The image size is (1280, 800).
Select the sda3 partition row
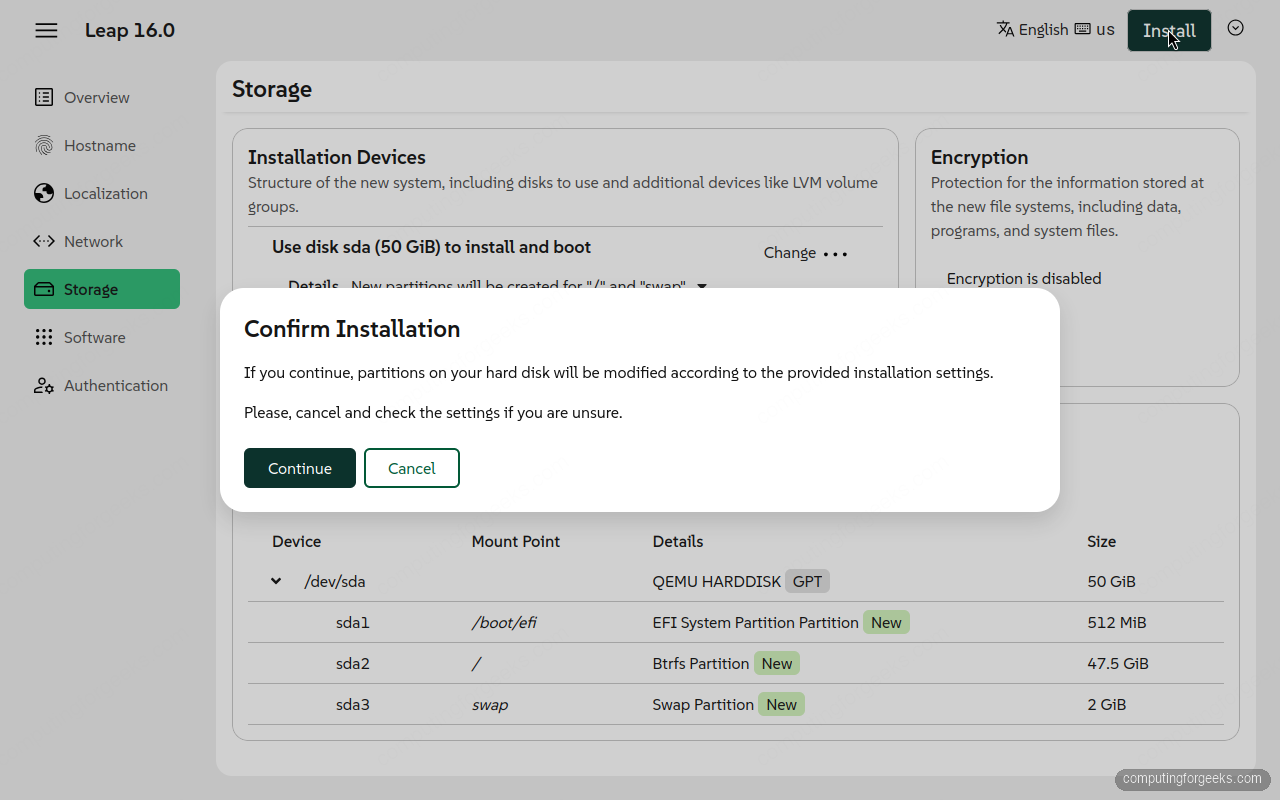[736, 704]
